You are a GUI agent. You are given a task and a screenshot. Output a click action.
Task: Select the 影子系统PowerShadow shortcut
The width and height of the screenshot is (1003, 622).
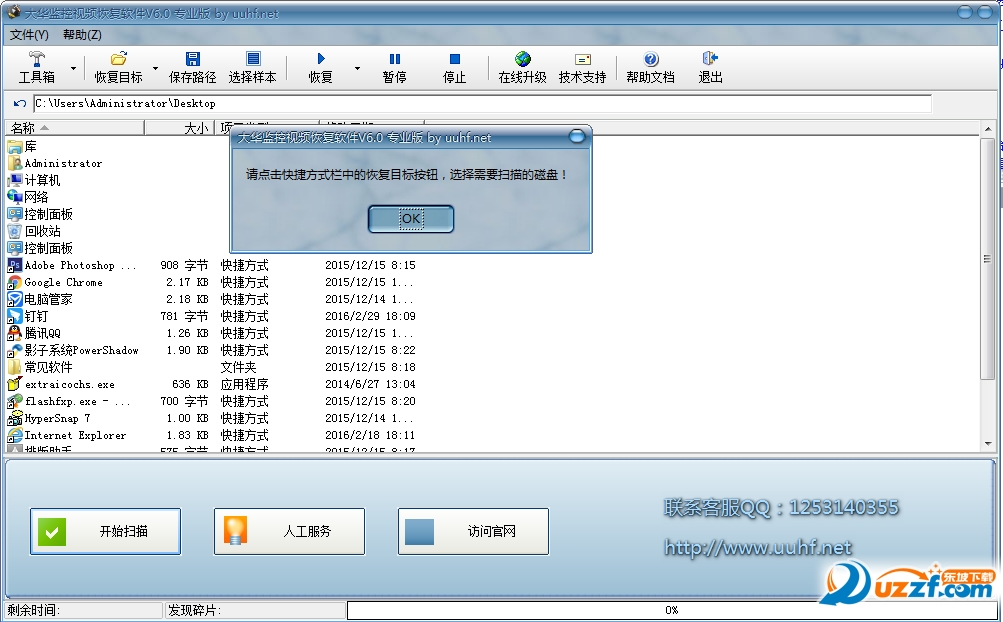click(73, 350)
